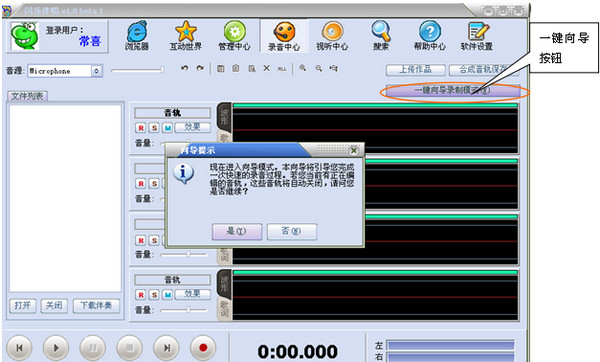This screenshot has height=362, width=600.
Task: Open 视听中心 disc icon
Action: pyautogui.click(x=332, y=36)
